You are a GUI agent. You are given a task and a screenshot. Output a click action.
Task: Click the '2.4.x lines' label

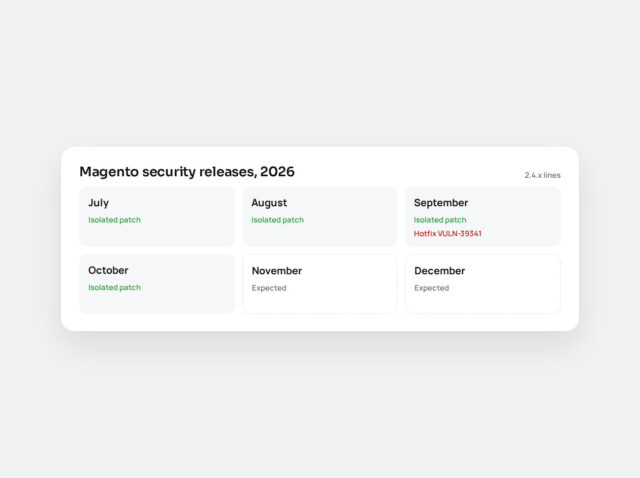542,175
